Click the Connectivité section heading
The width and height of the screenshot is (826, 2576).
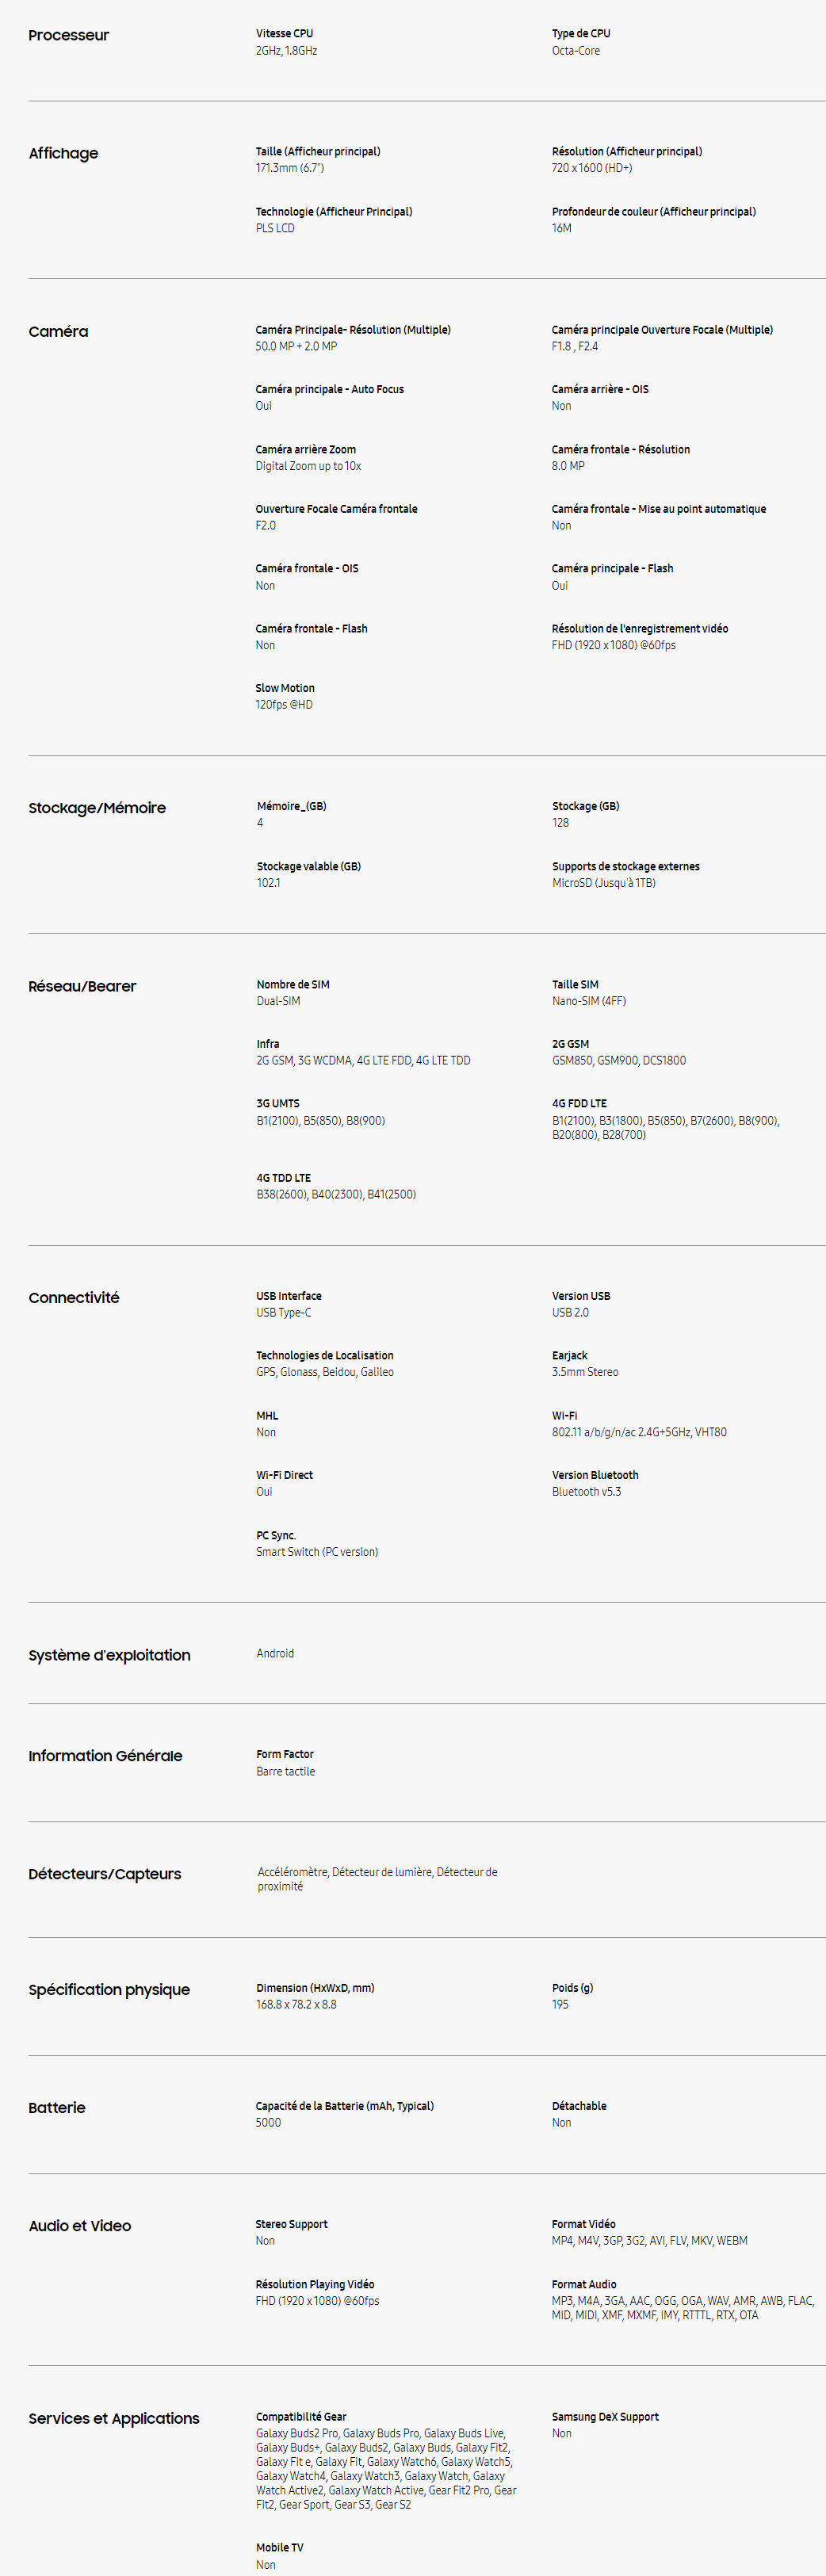click(74, 1297)
